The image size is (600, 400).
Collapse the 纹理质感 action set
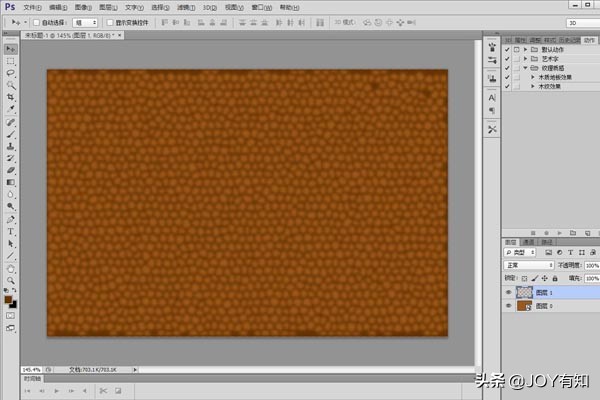tap(526, 68)
